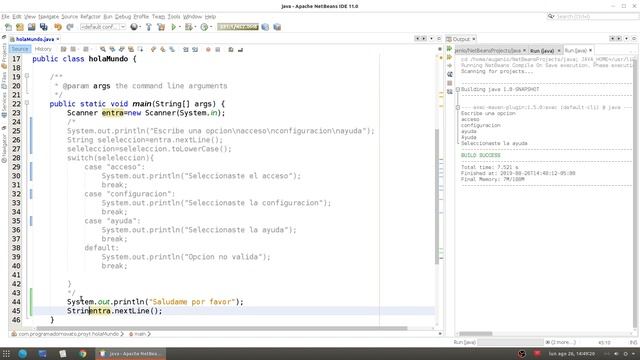Click the New Project toolbar icon
The image size is (640, 360).
[20, 27]
